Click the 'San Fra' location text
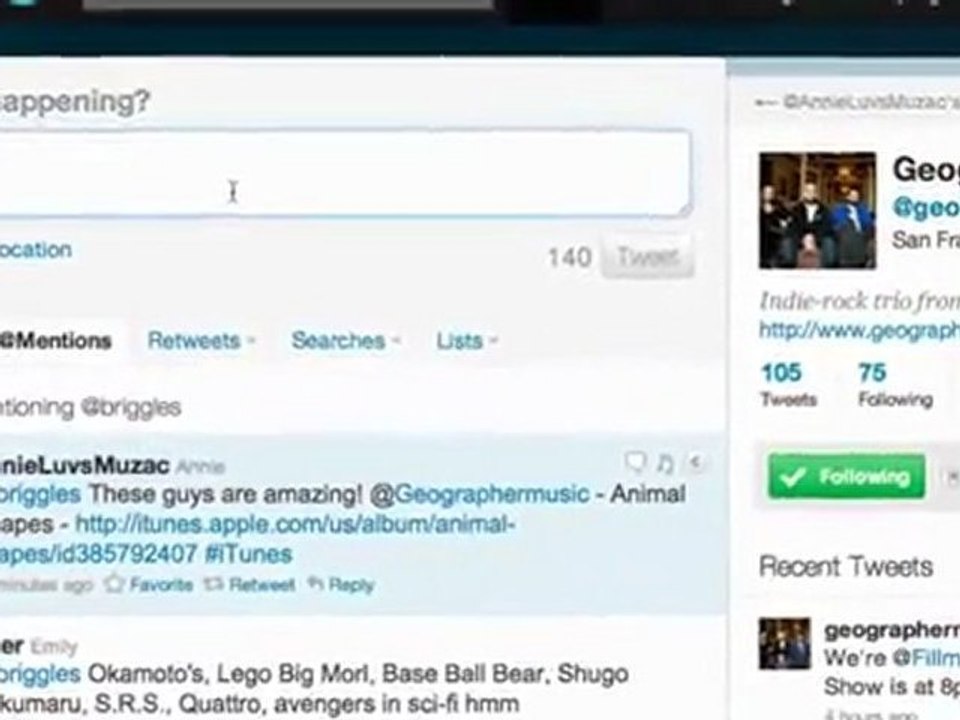 [x=926, y=239]
